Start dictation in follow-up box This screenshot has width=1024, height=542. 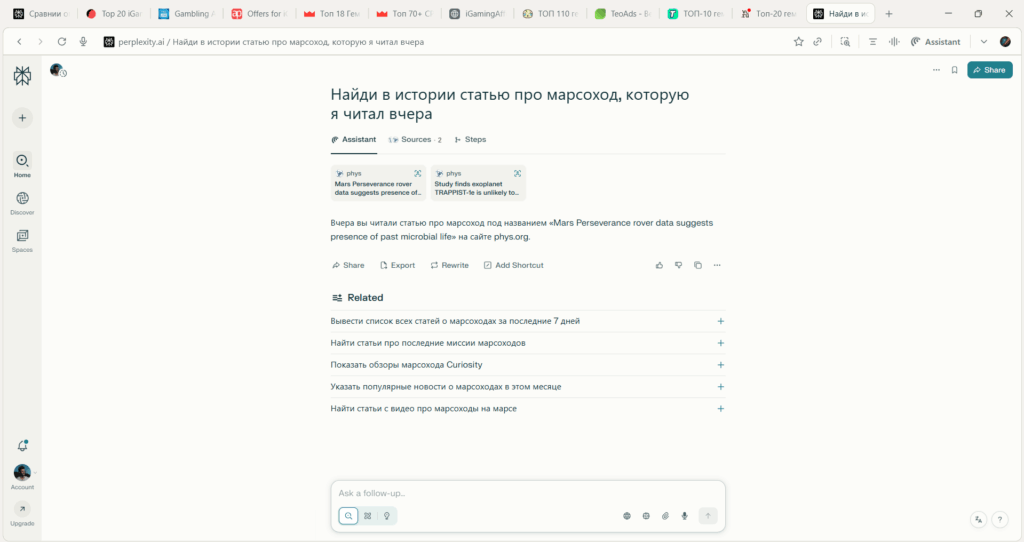pyautogui.click(x=684, y=516)
